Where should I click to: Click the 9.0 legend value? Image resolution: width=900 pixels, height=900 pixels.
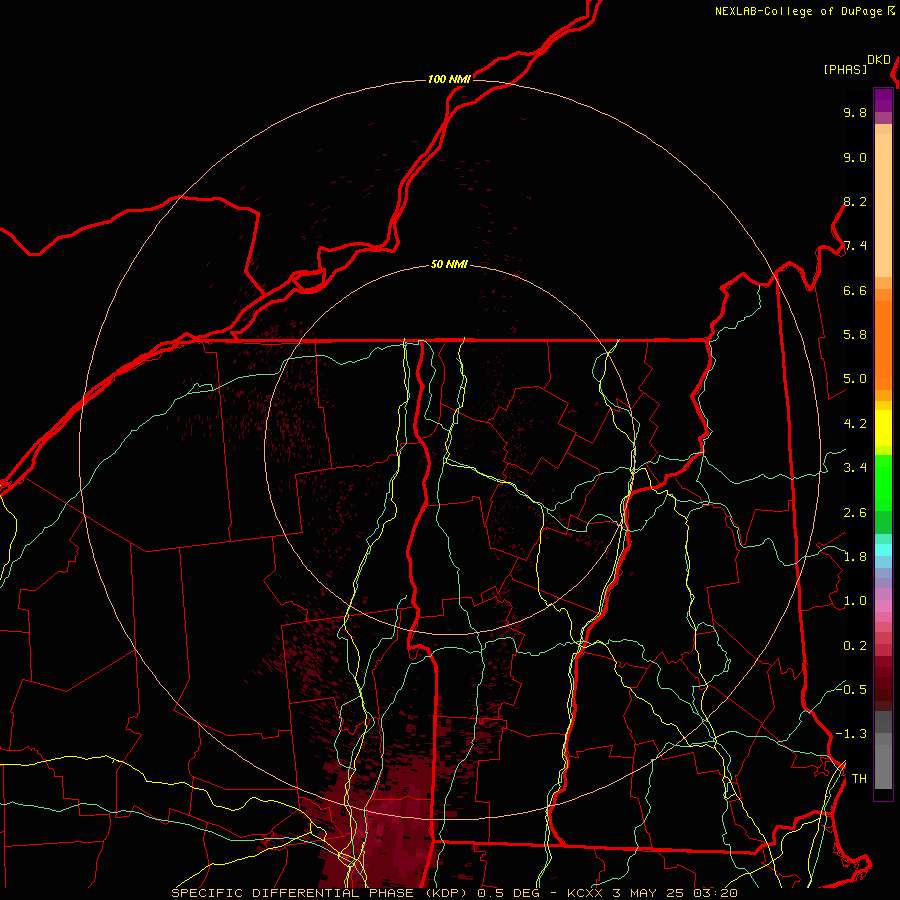pyautogui.click(x=855, y=157)
